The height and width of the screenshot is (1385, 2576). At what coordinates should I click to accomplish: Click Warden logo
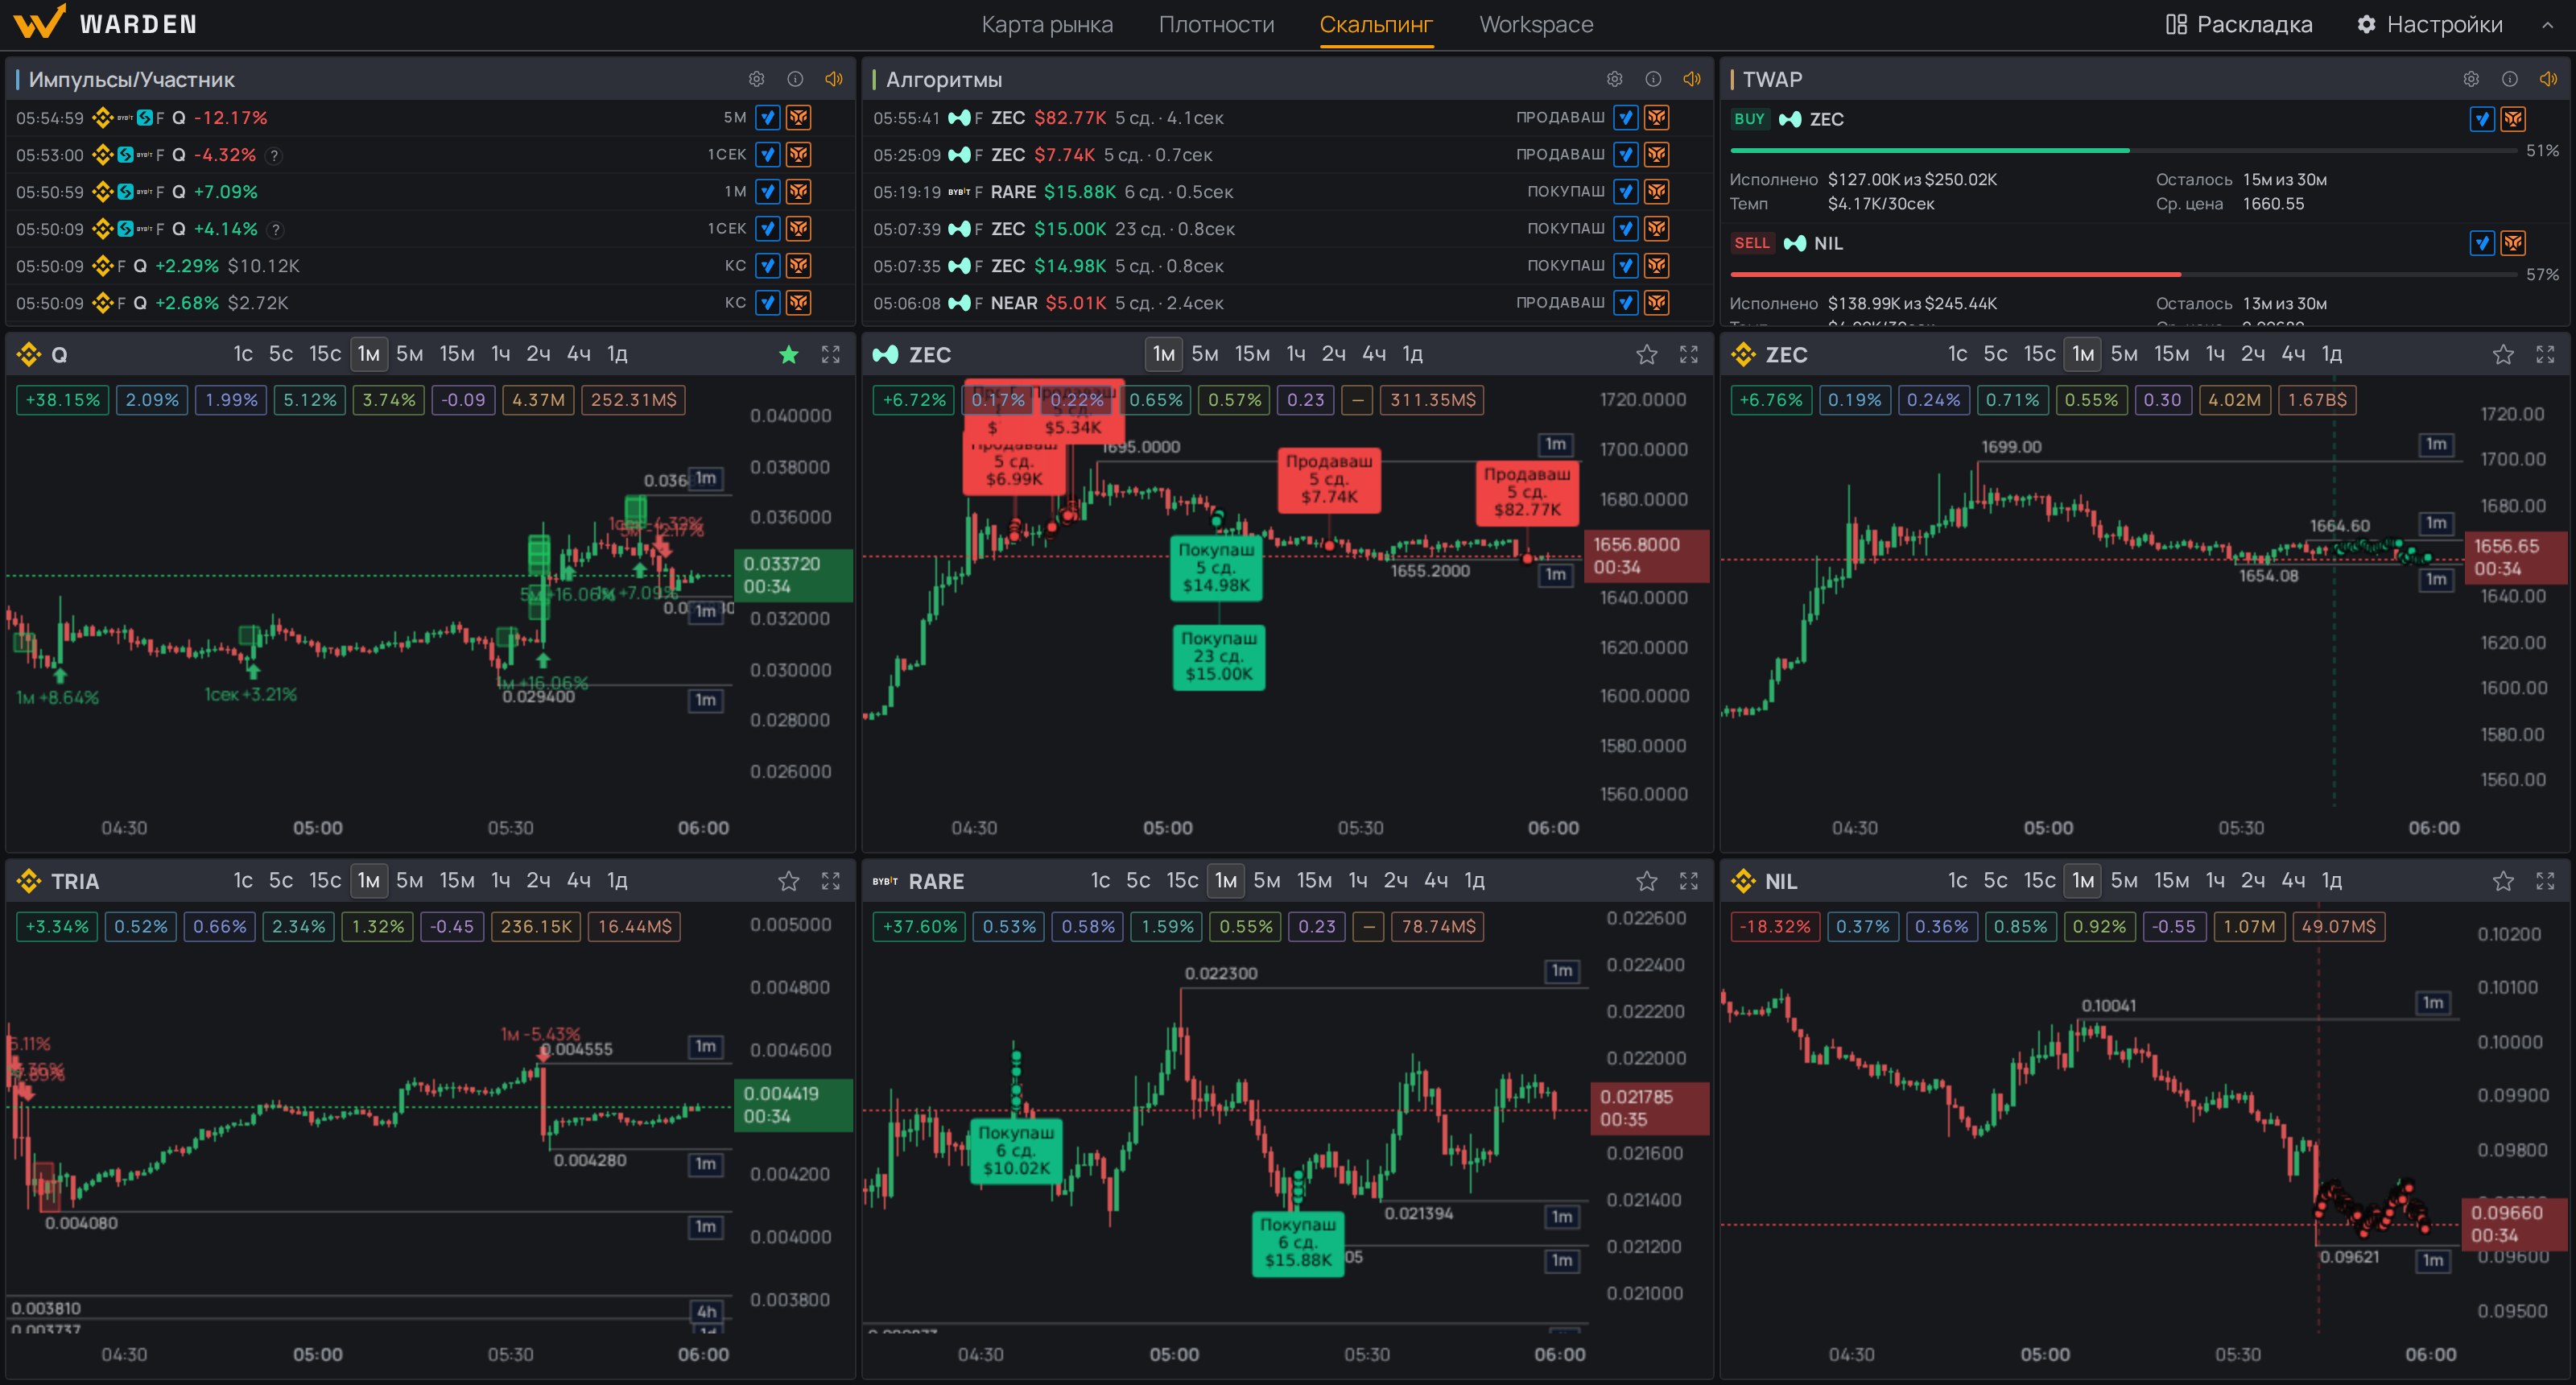pyautogui.click(x=105, y=23)
